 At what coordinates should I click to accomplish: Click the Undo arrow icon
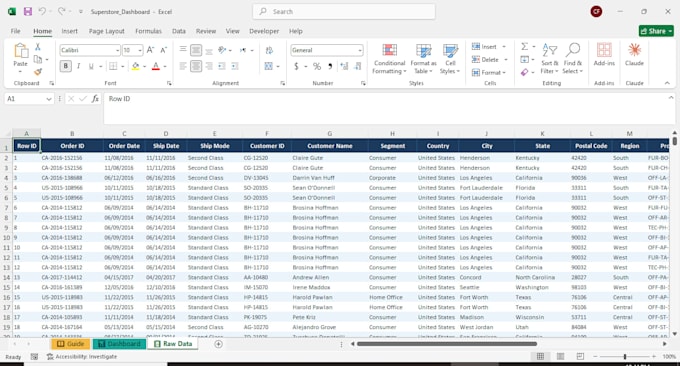coord(42,11)
